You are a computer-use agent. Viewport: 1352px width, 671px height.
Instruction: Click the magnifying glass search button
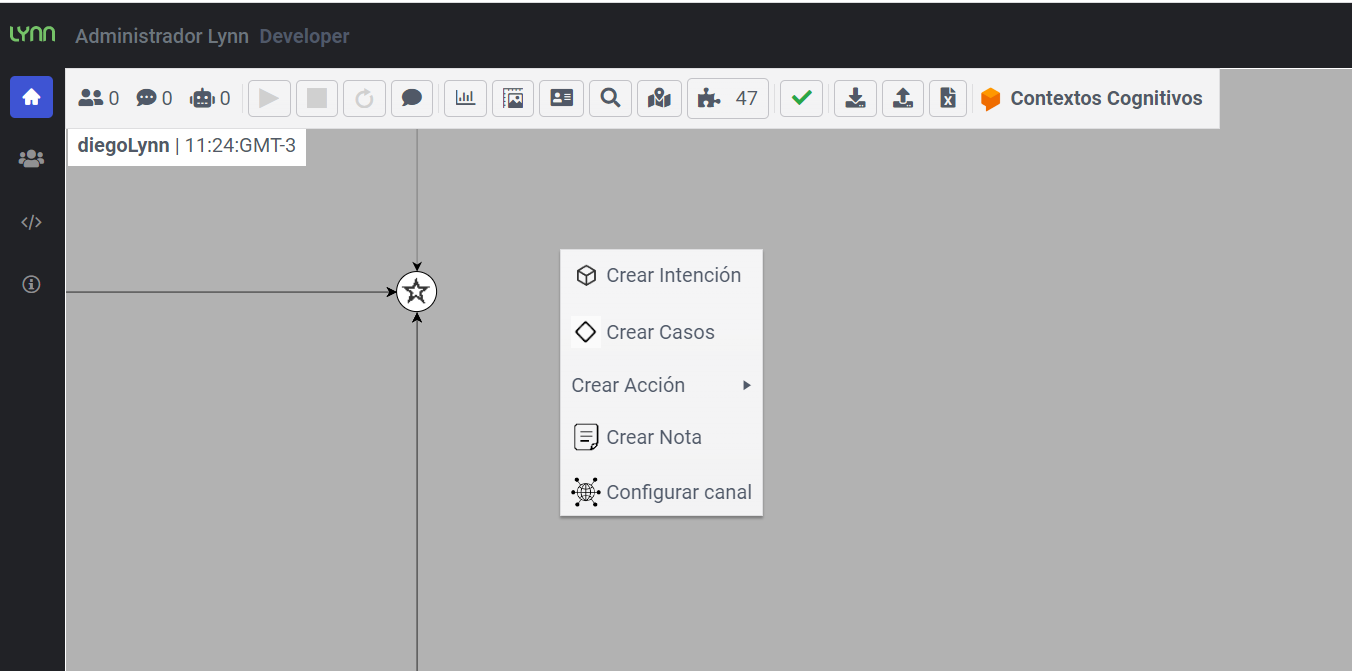[x=610, y=98]
